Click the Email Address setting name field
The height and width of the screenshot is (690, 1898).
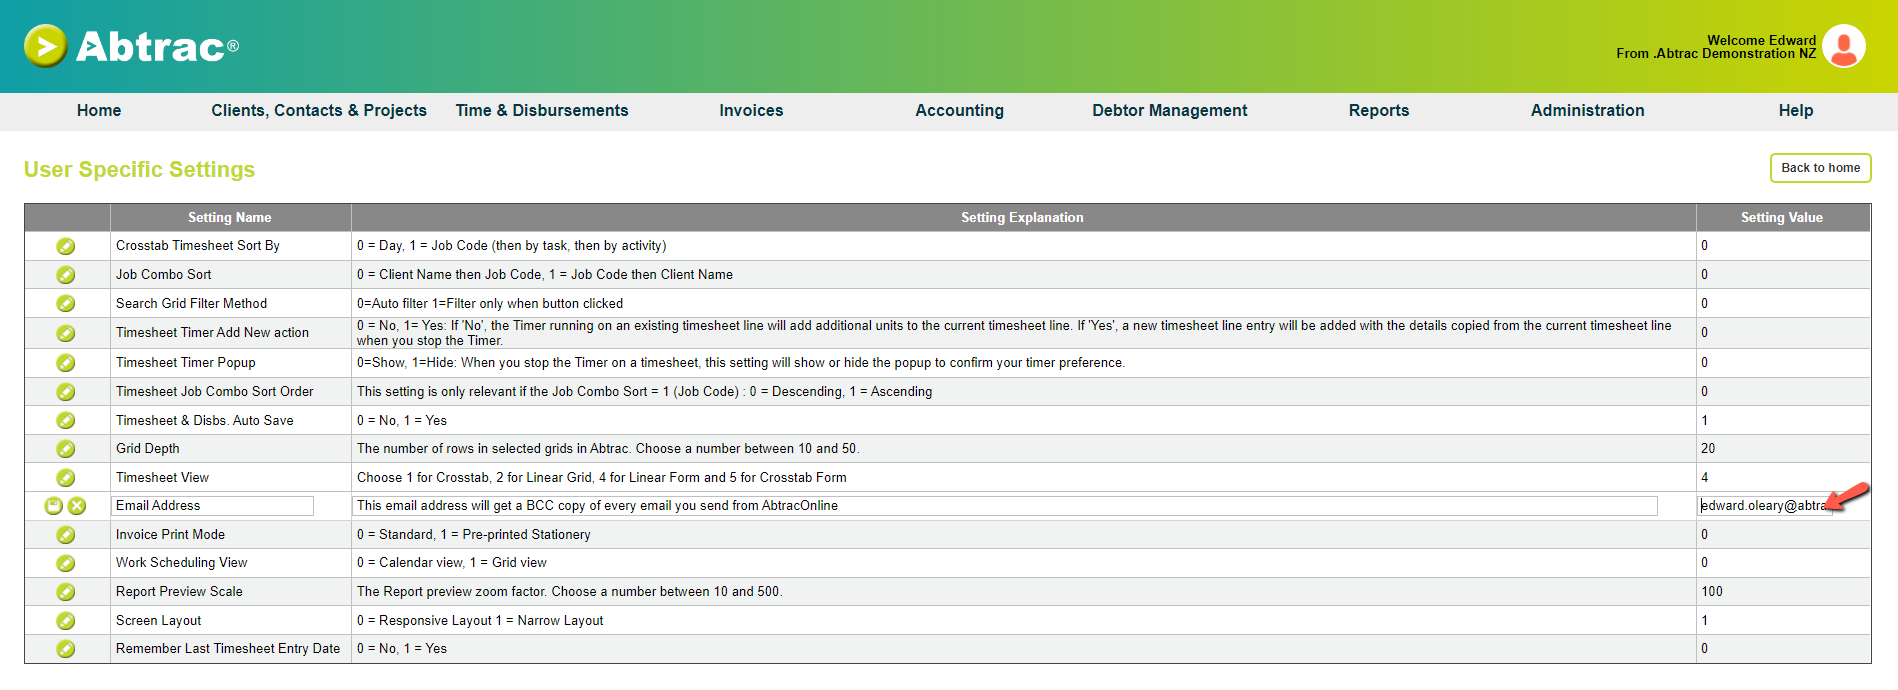(x=212, y=506)
